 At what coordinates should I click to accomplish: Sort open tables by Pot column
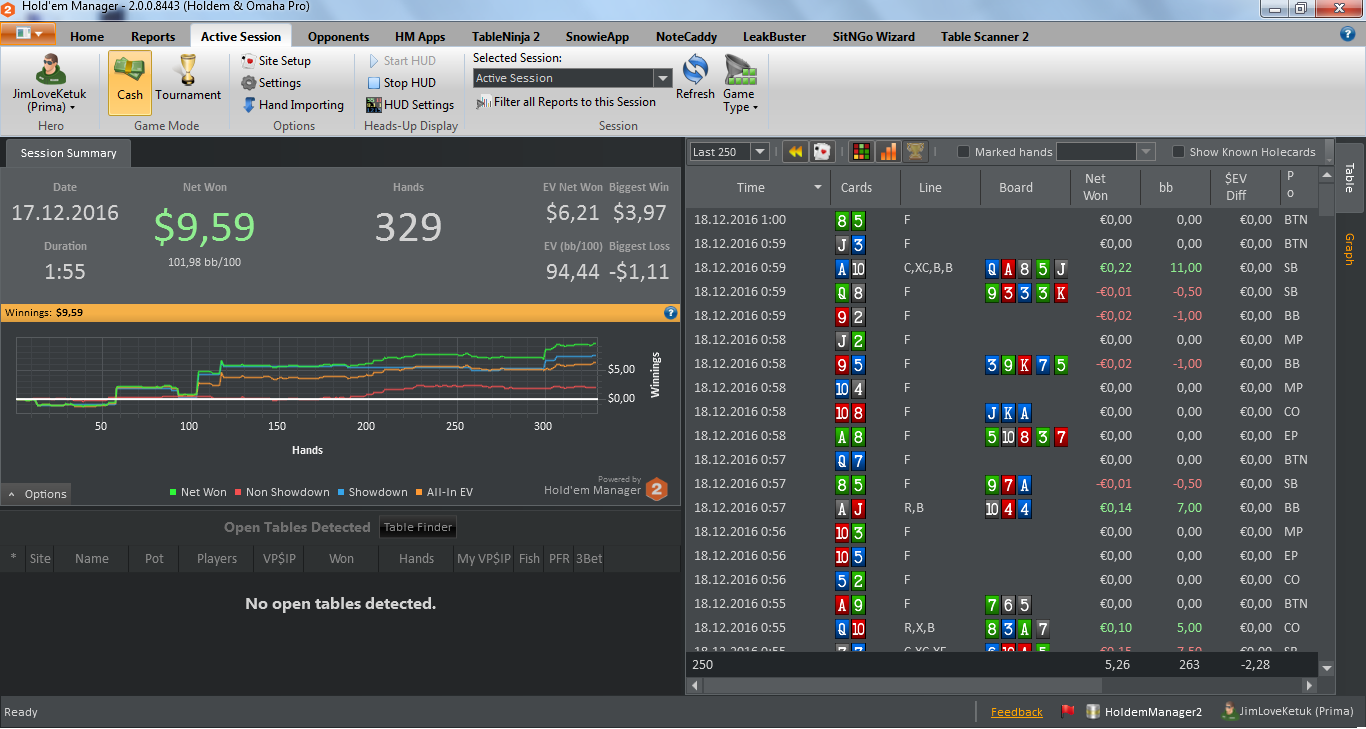[x=154, y=558]
